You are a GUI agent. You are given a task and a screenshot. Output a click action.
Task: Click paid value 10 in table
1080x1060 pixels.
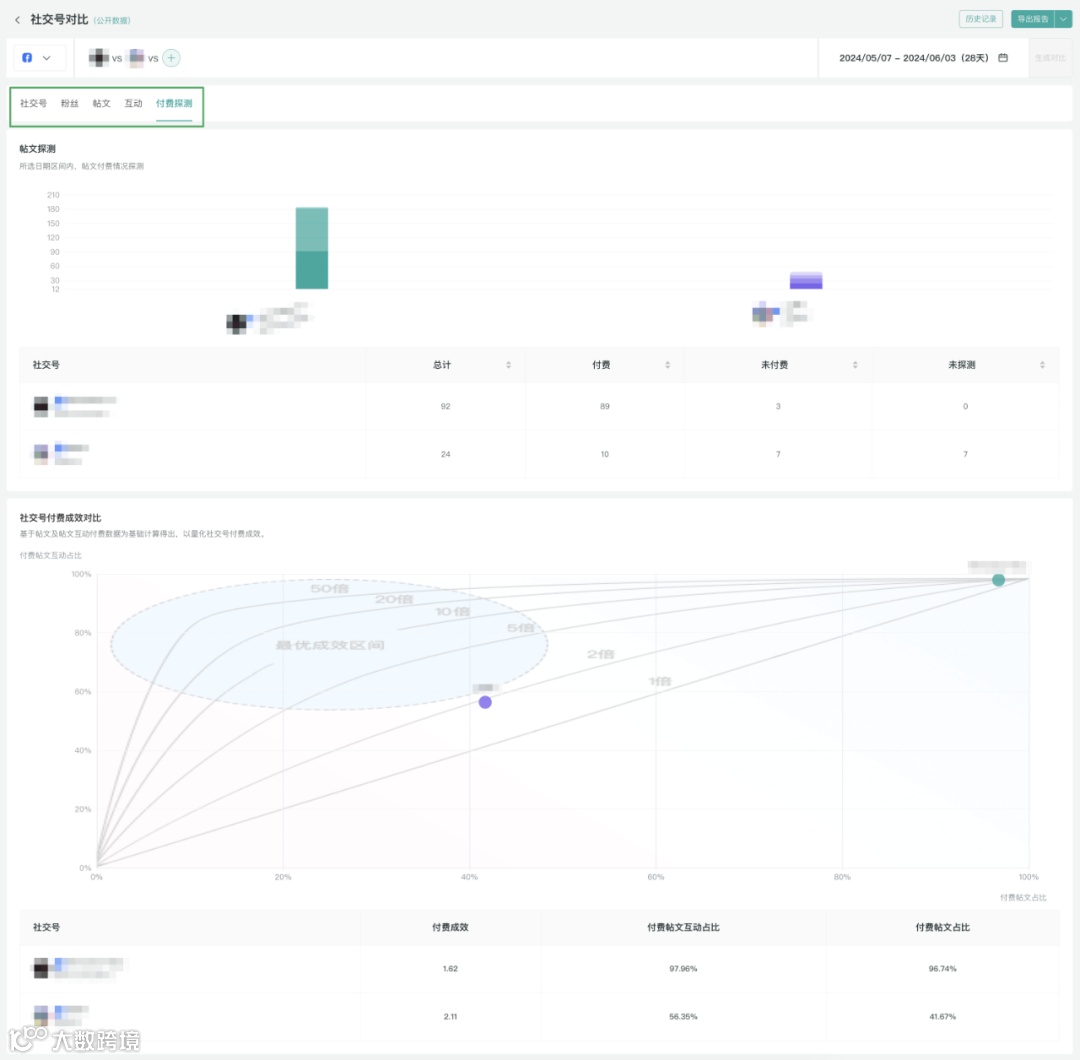605,455
